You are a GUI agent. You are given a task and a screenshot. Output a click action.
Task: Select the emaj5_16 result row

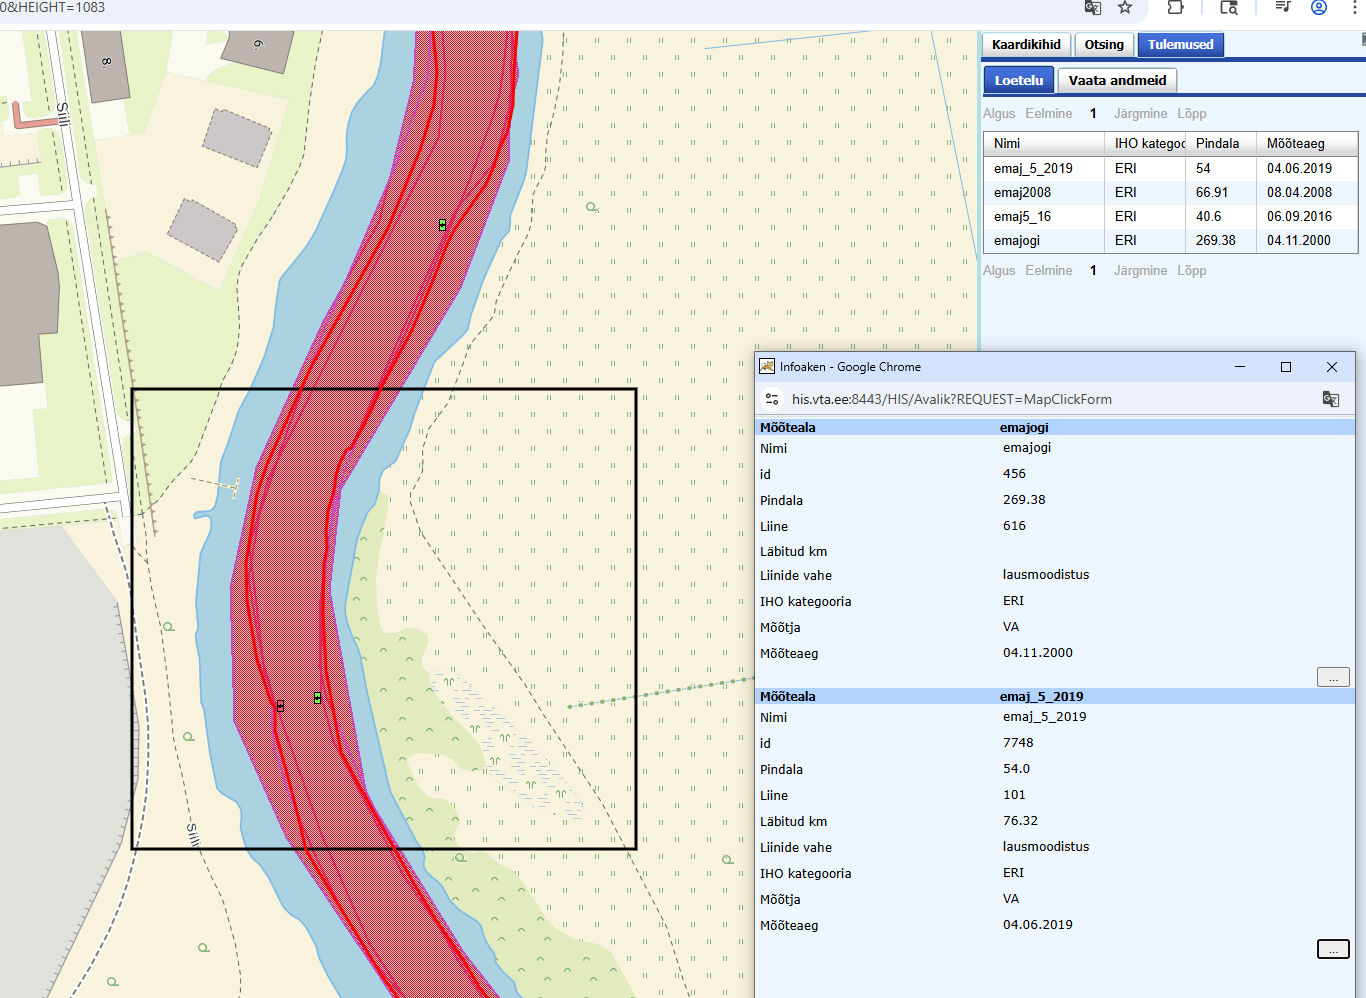[x=1022, y=216]
